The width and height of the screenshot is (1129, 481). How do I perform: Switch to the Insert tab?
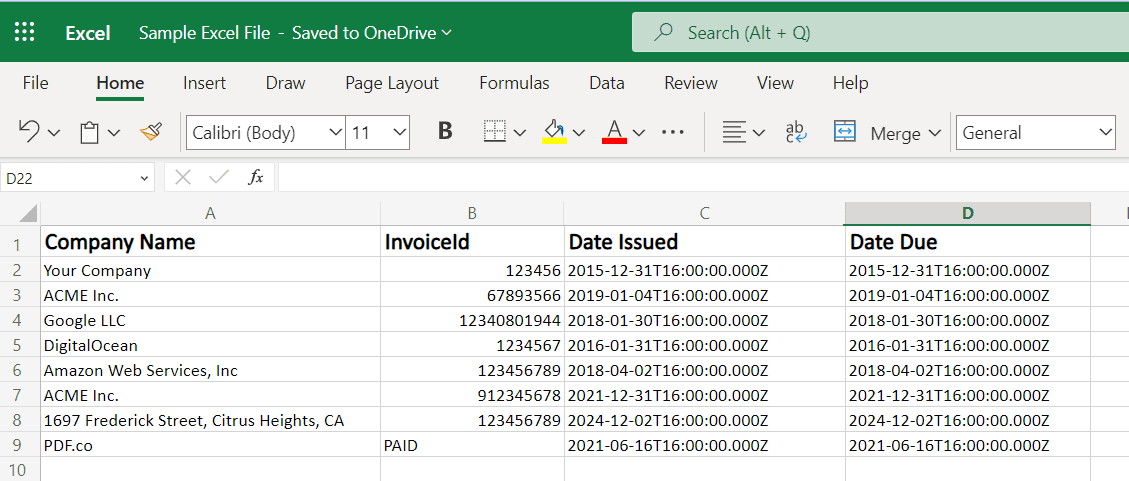[204, 83]
